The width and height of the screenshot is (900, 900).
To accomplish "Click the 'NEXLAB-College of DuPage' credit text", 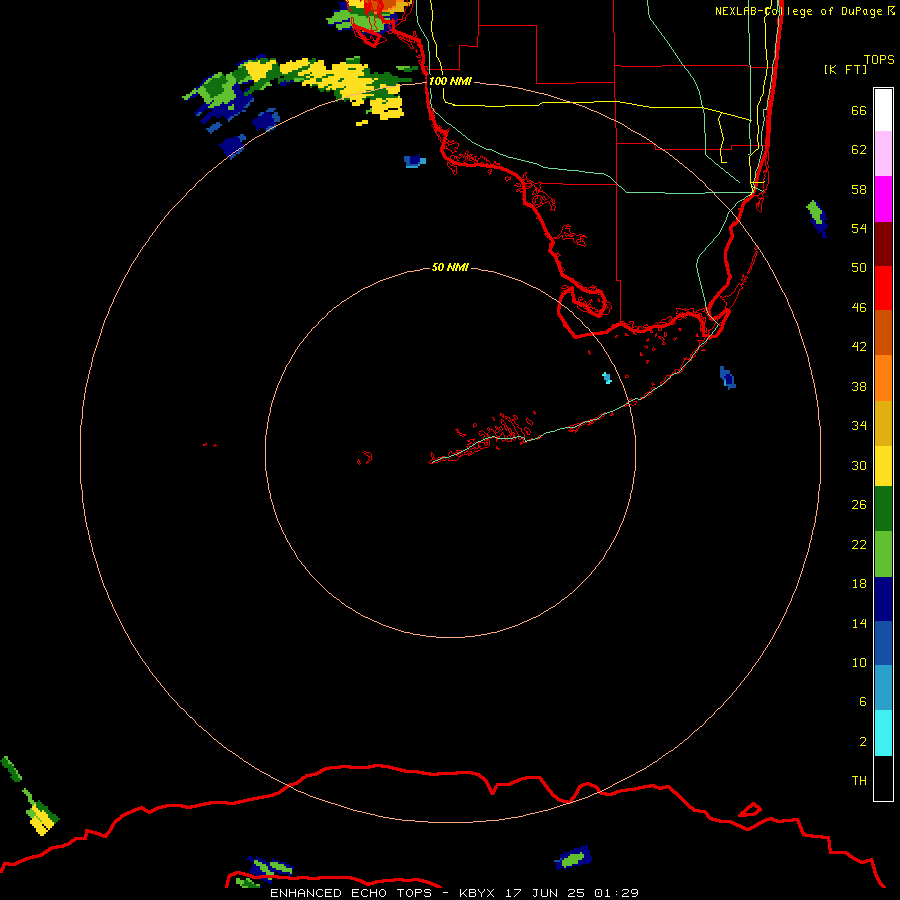I will pos(798,11).
